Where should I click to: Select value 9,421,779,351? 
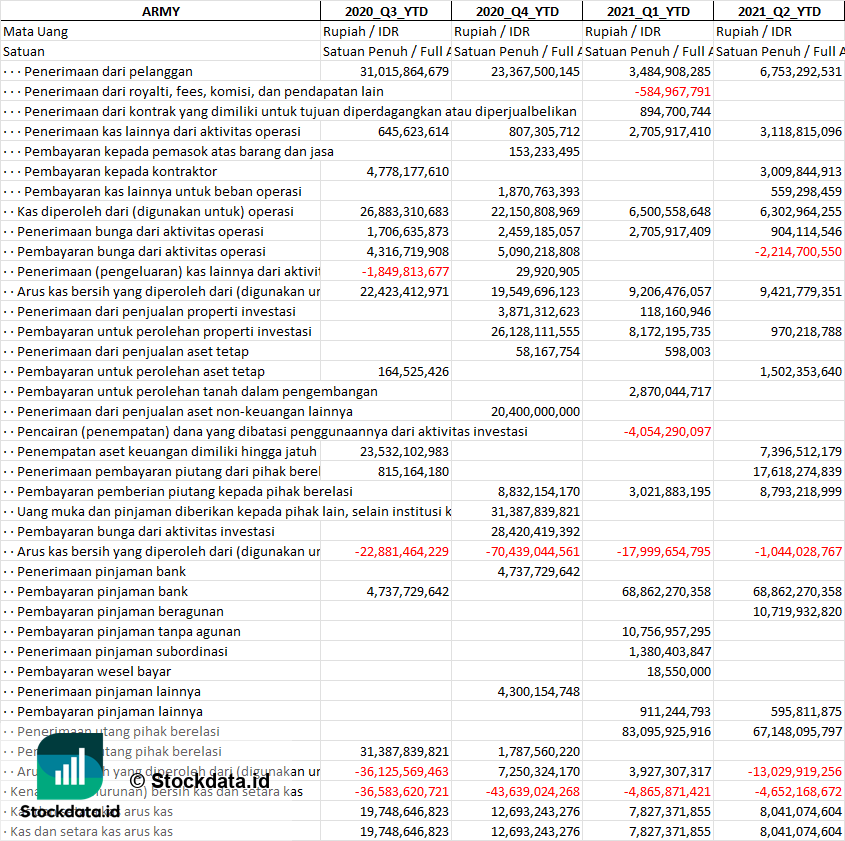[801, 291]
